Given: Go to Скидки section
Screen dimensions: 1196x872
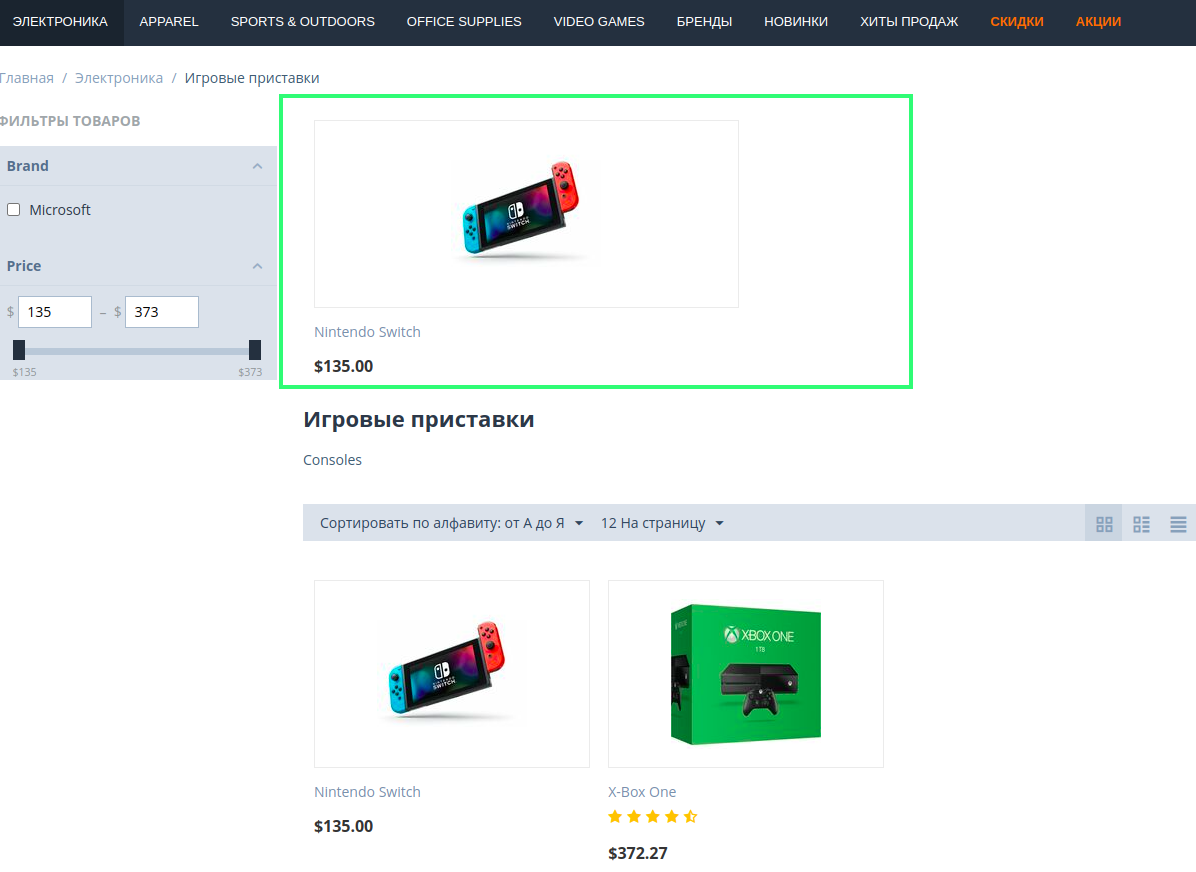Looking at the screenshot, I should click(x=1017, y=22).
